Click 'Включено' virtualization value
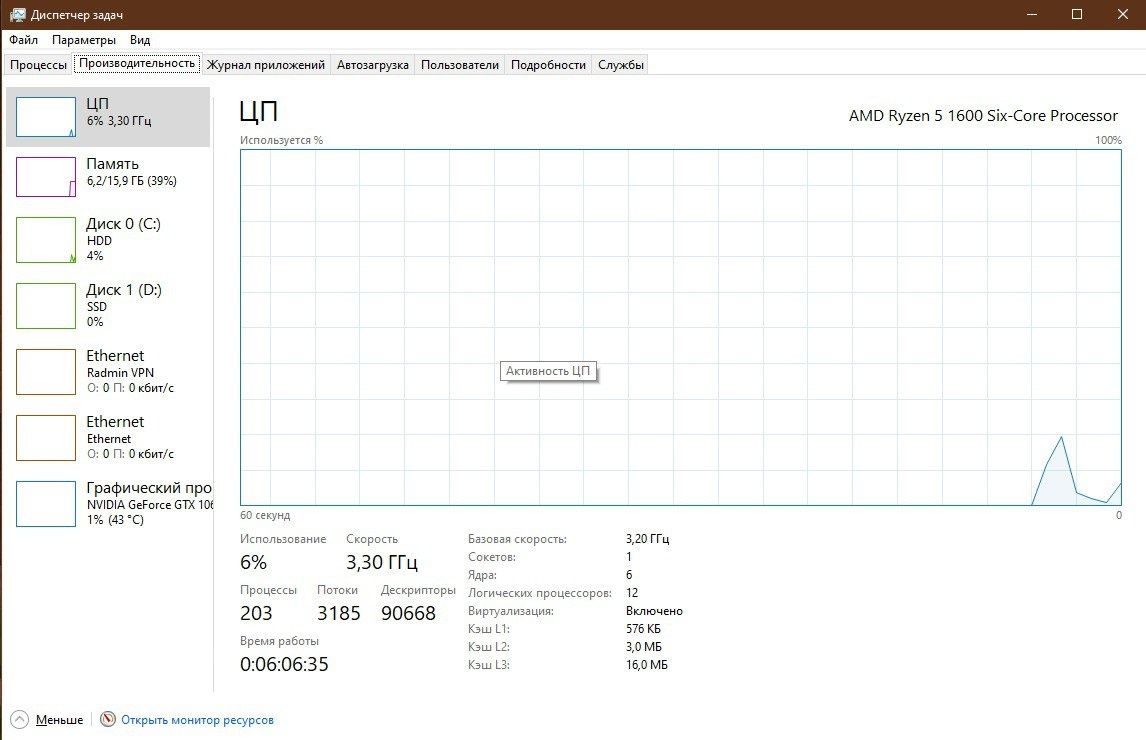The width and height of the screenshot is (1146, 740). coord(654,611)
